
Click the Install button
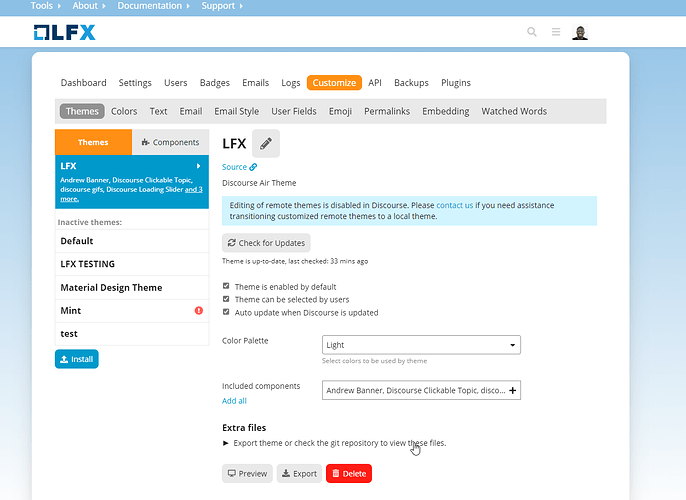click(77, 359)
